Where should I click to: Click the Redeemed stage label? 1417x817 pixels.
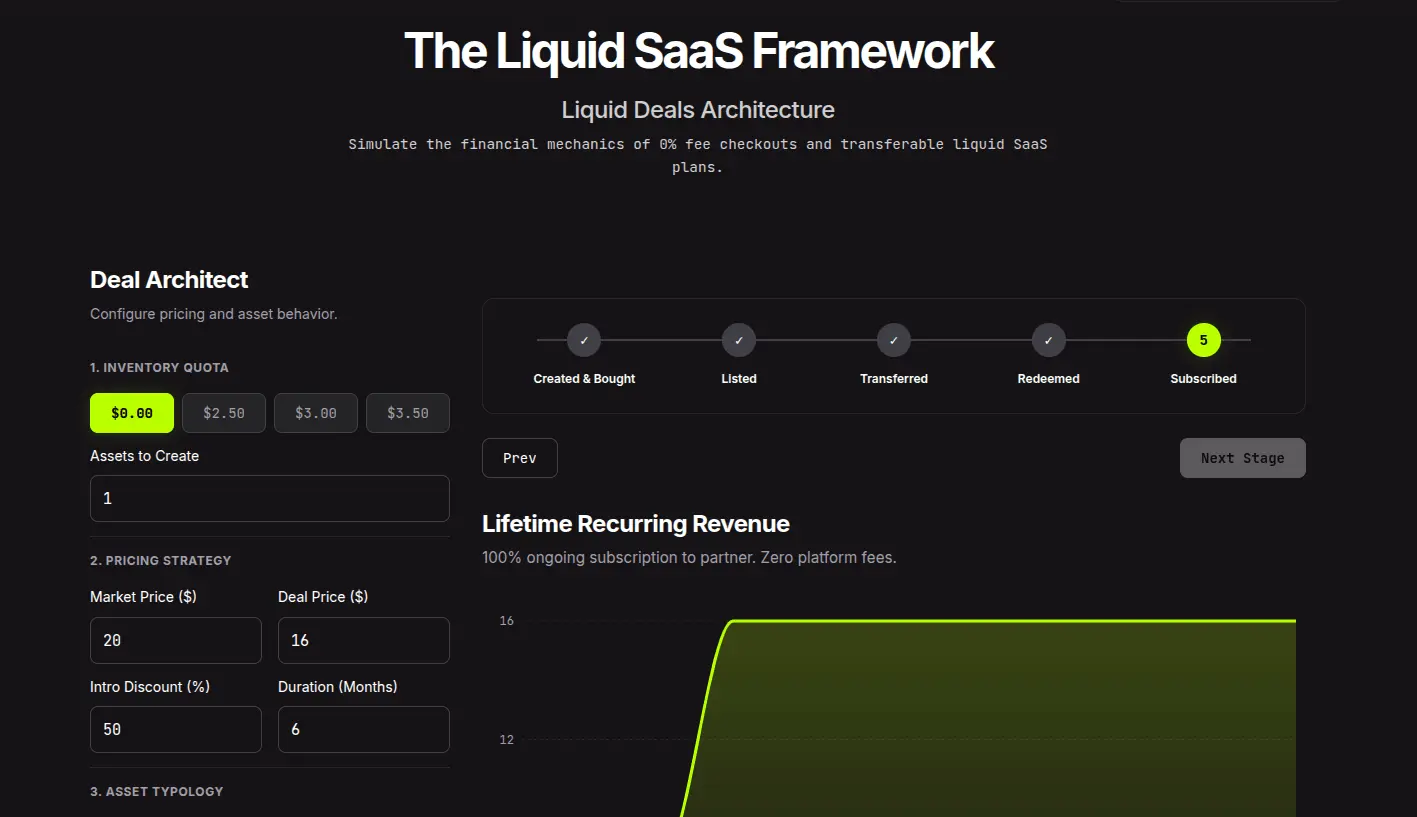click(x=1049, y=379)
